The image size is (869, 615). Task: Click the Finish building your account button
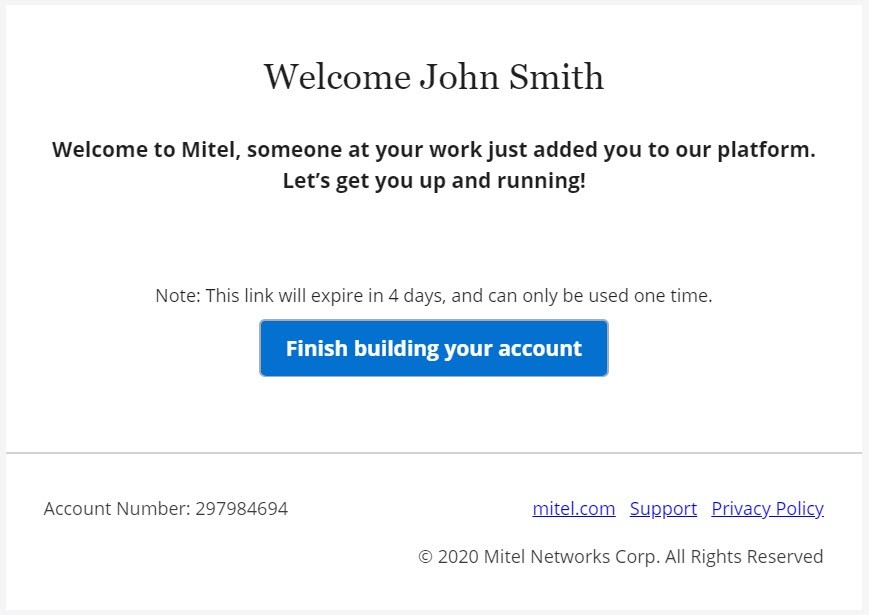click(433, 348)
